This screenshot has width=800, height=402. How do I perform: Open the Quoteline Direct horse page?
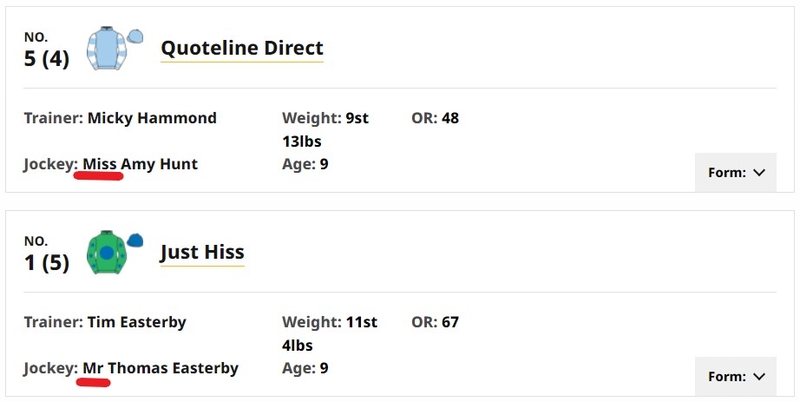click(x=242, y=48)
